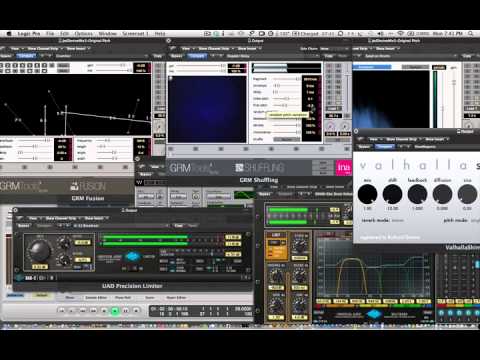Open the Apple menu

(9, 34)
